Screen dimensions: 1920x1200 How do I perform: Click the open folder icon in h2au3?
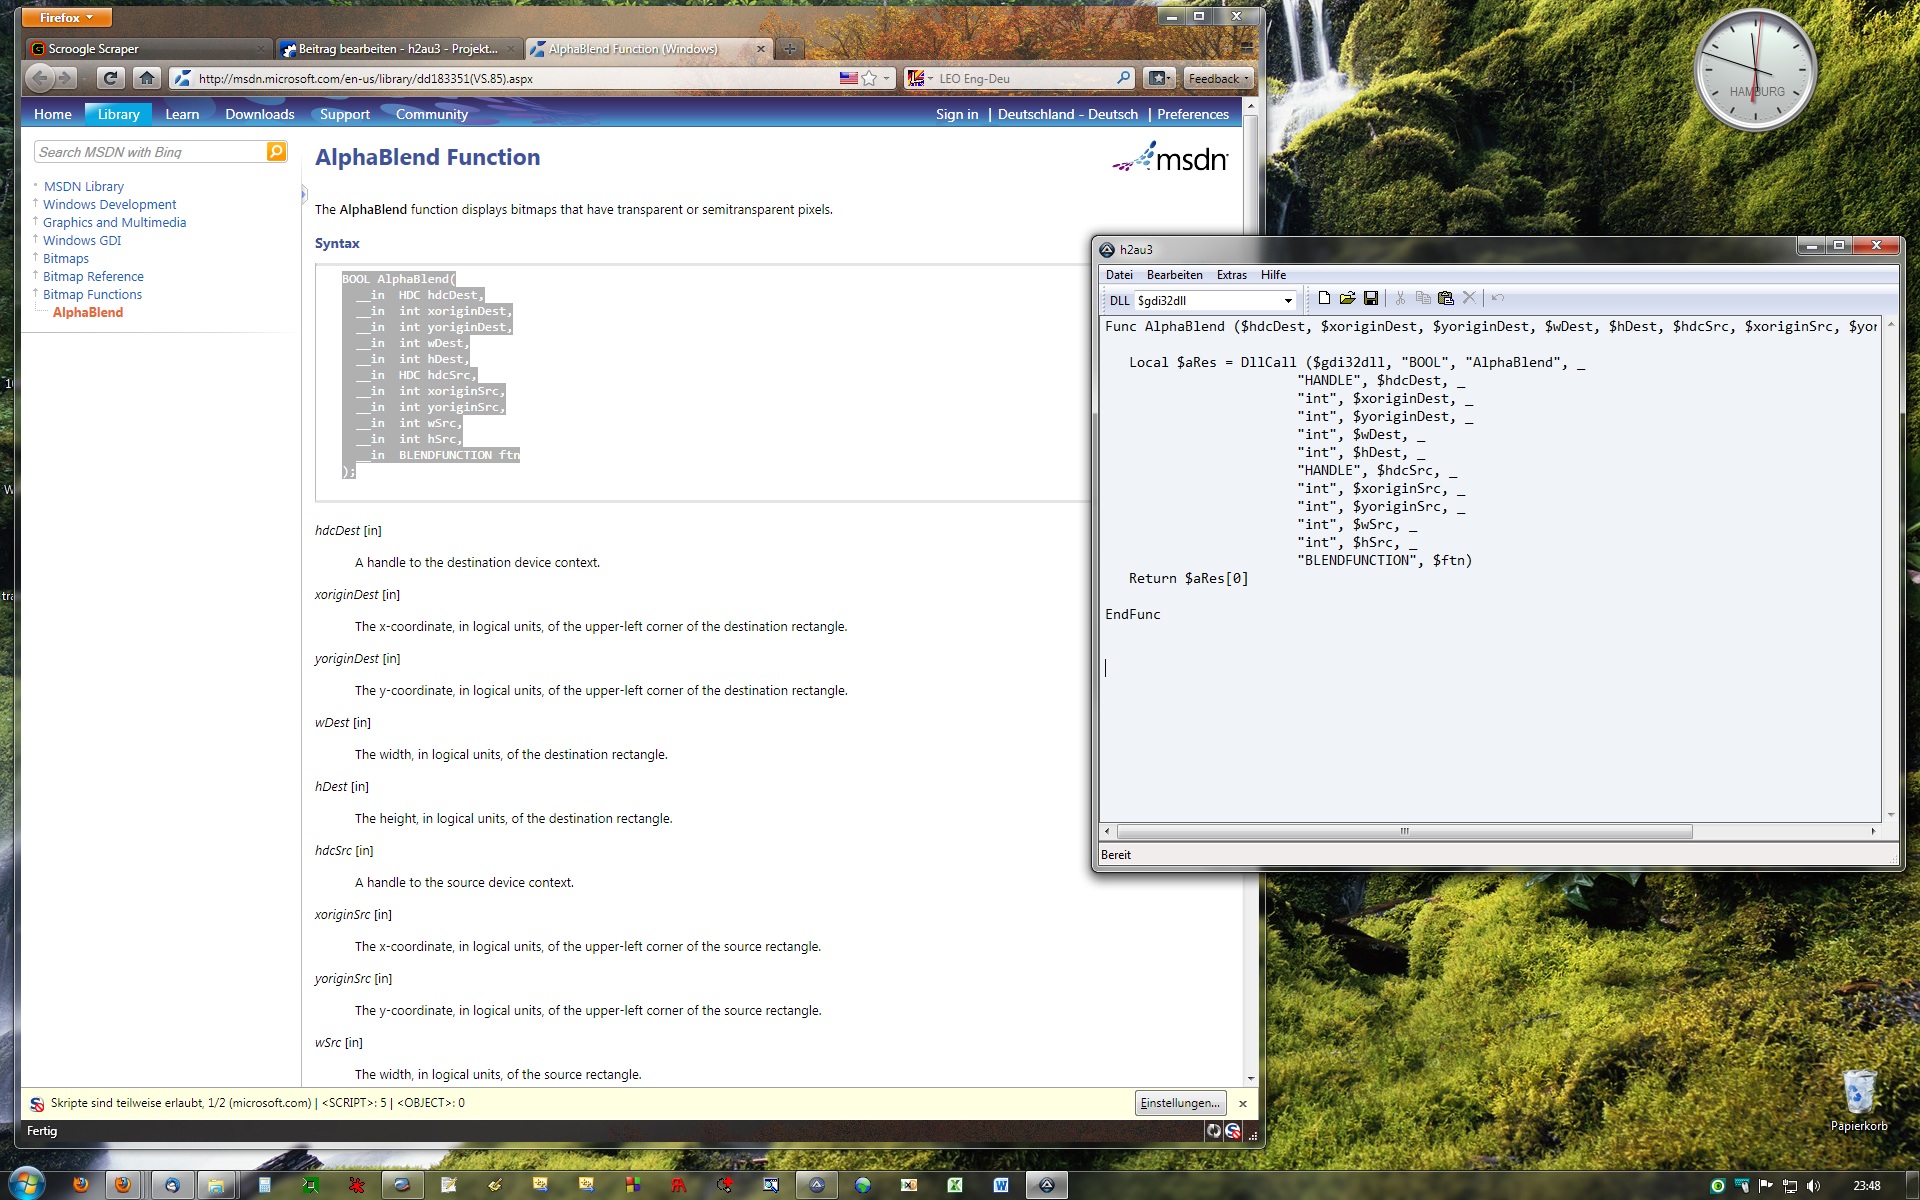[x=1347, y=298]
